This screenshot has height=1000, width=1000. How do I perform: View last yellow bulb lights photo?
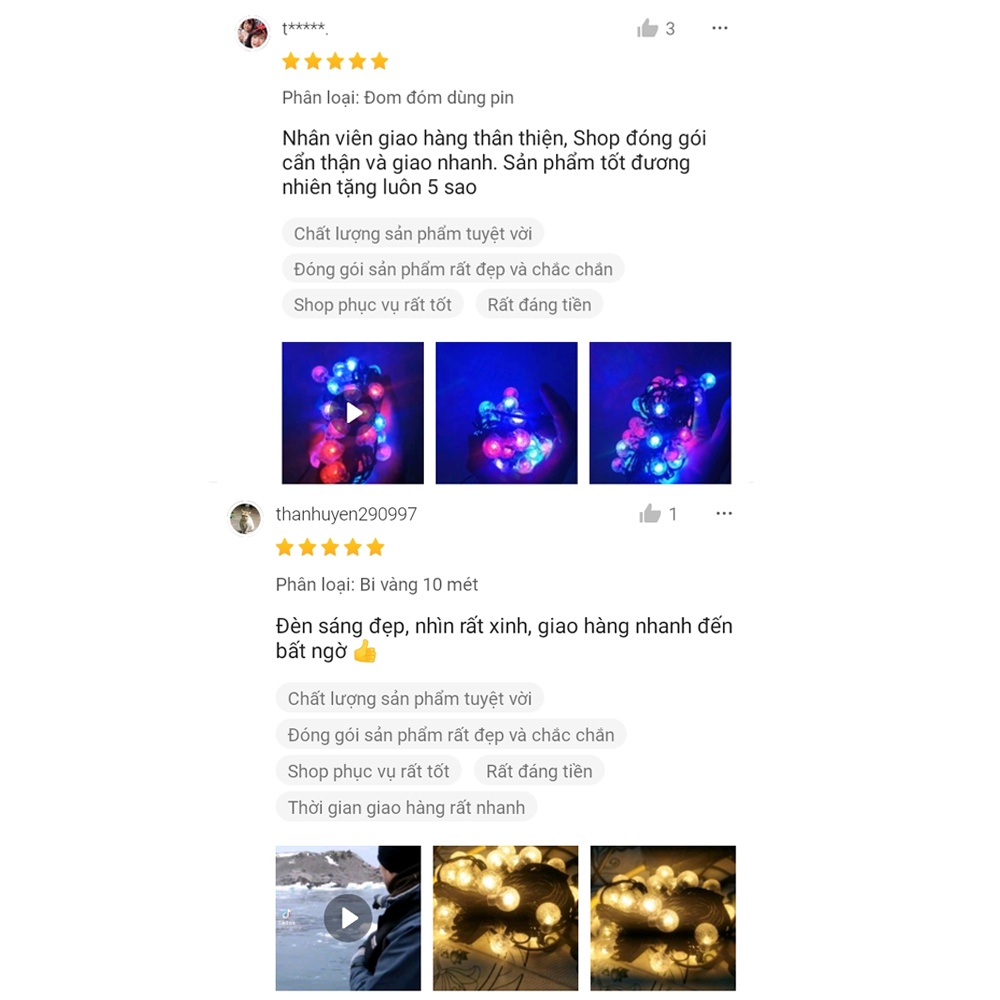point(663,918)
